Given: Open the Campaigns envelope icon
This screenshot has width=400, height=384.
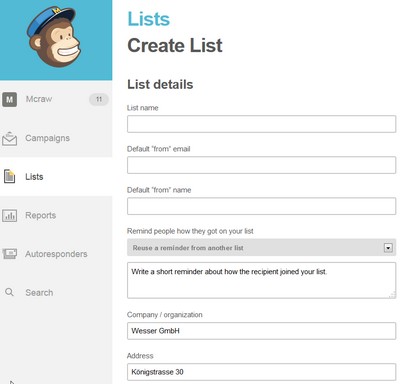Looking at the screenshot, I should (x=9, y=138).
